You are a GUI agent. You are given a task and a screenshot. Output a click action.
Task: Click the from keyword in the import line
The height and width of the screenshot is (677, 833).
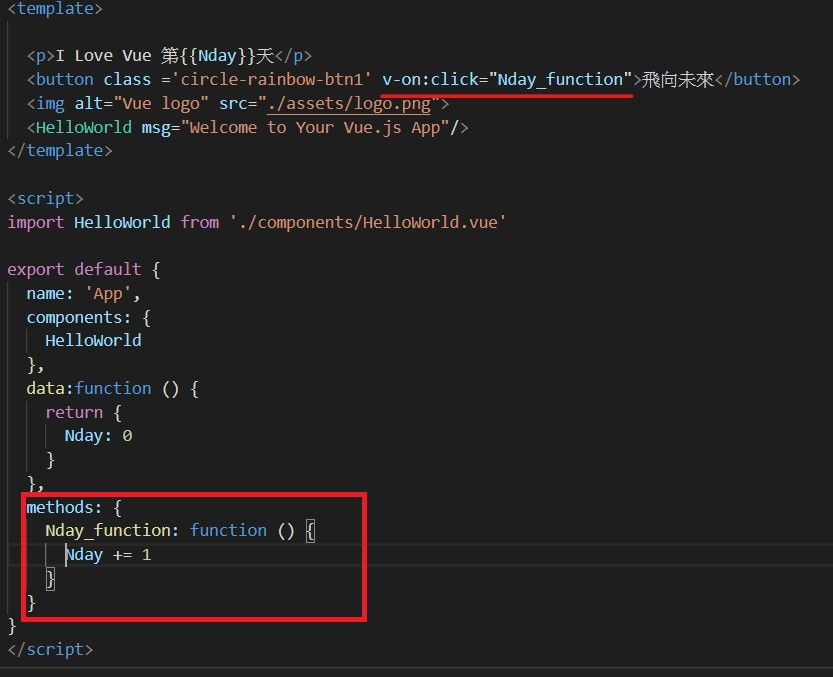tap(200, 222)
